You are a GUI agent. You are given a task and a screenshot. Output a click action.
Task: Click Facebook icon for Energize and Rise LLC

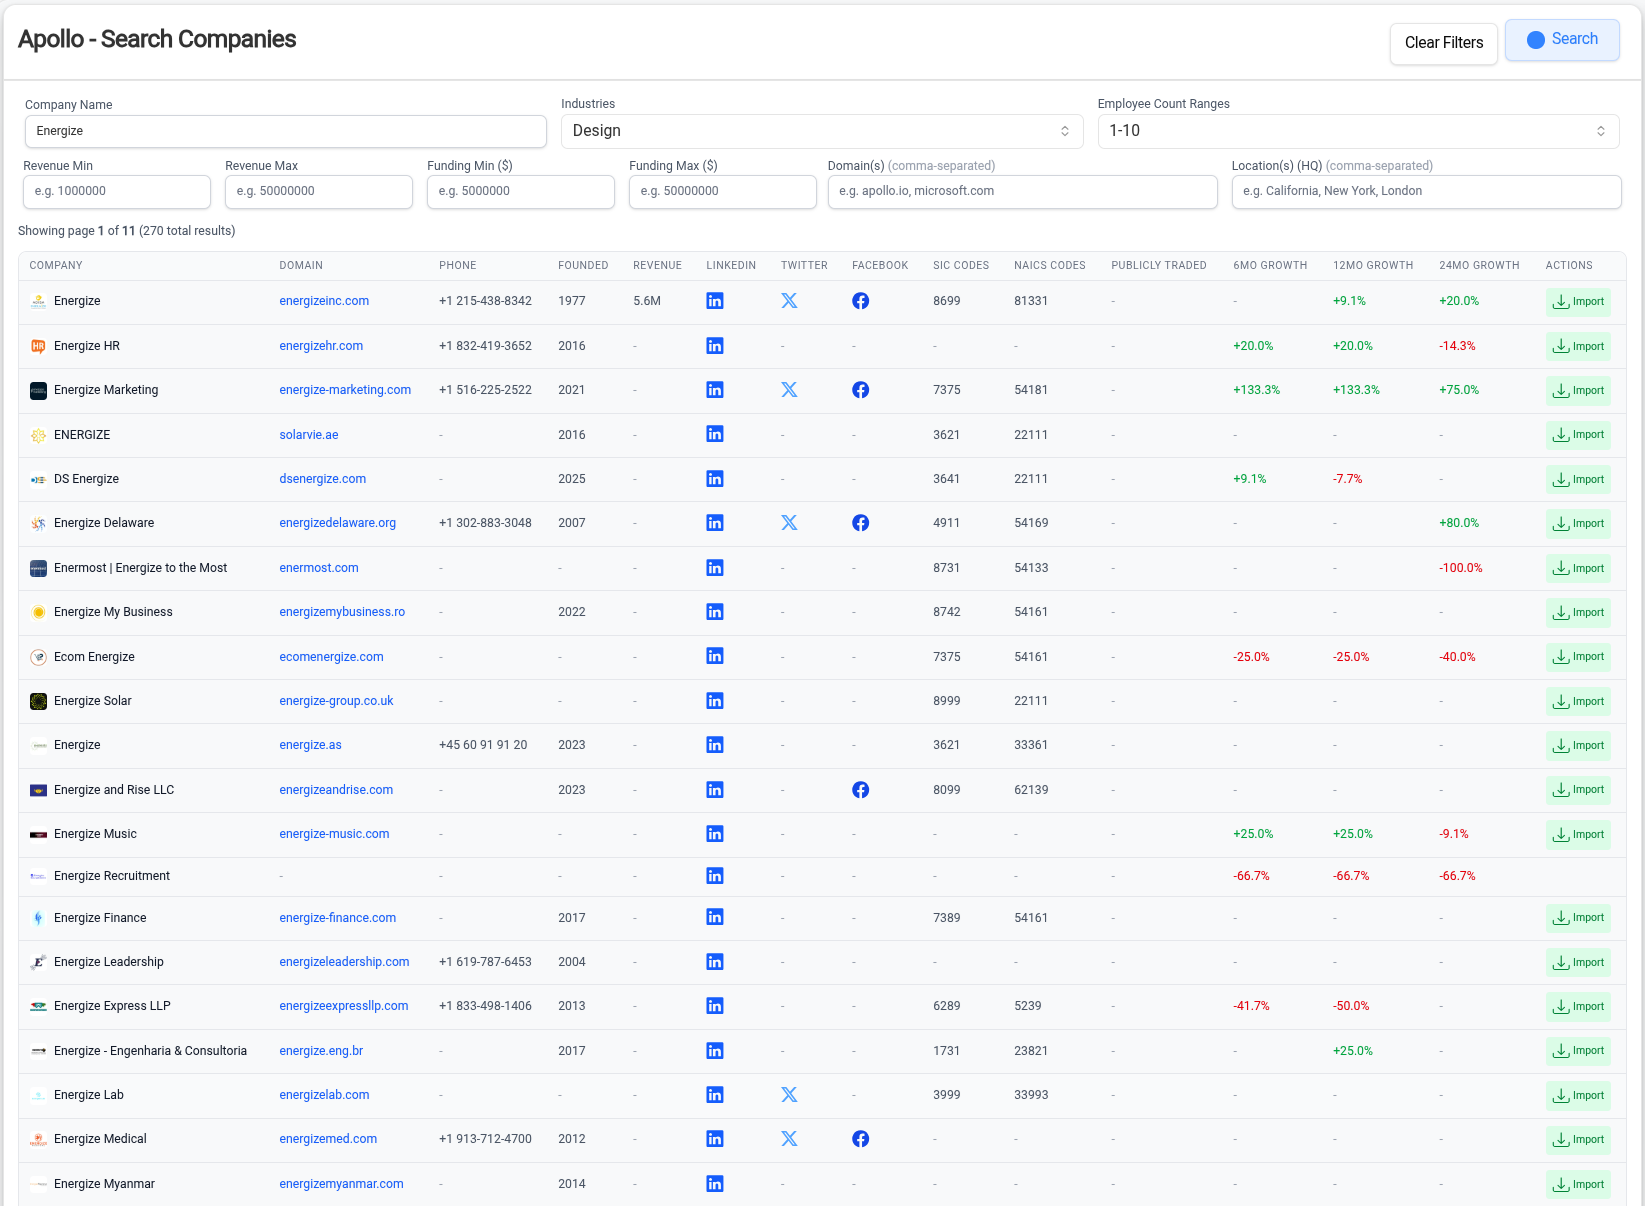point(860,790)
